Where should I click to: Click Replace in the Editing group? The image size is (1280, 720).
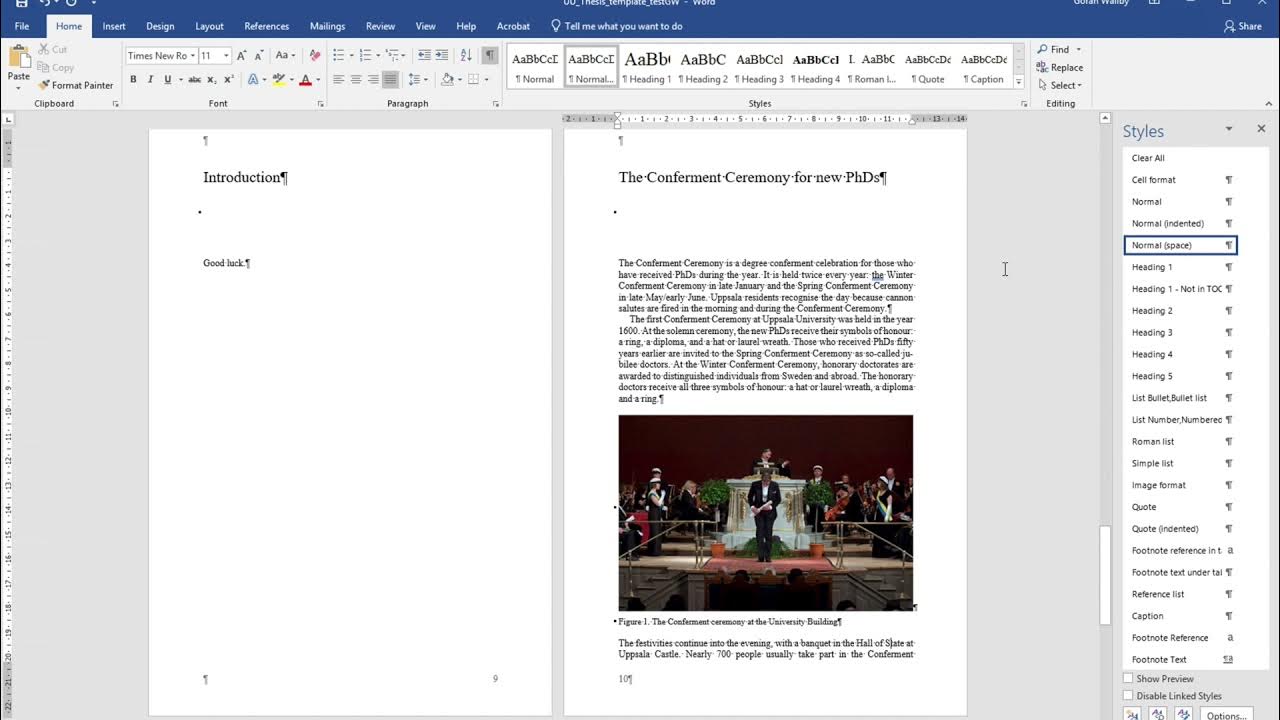click(1060, 67)
